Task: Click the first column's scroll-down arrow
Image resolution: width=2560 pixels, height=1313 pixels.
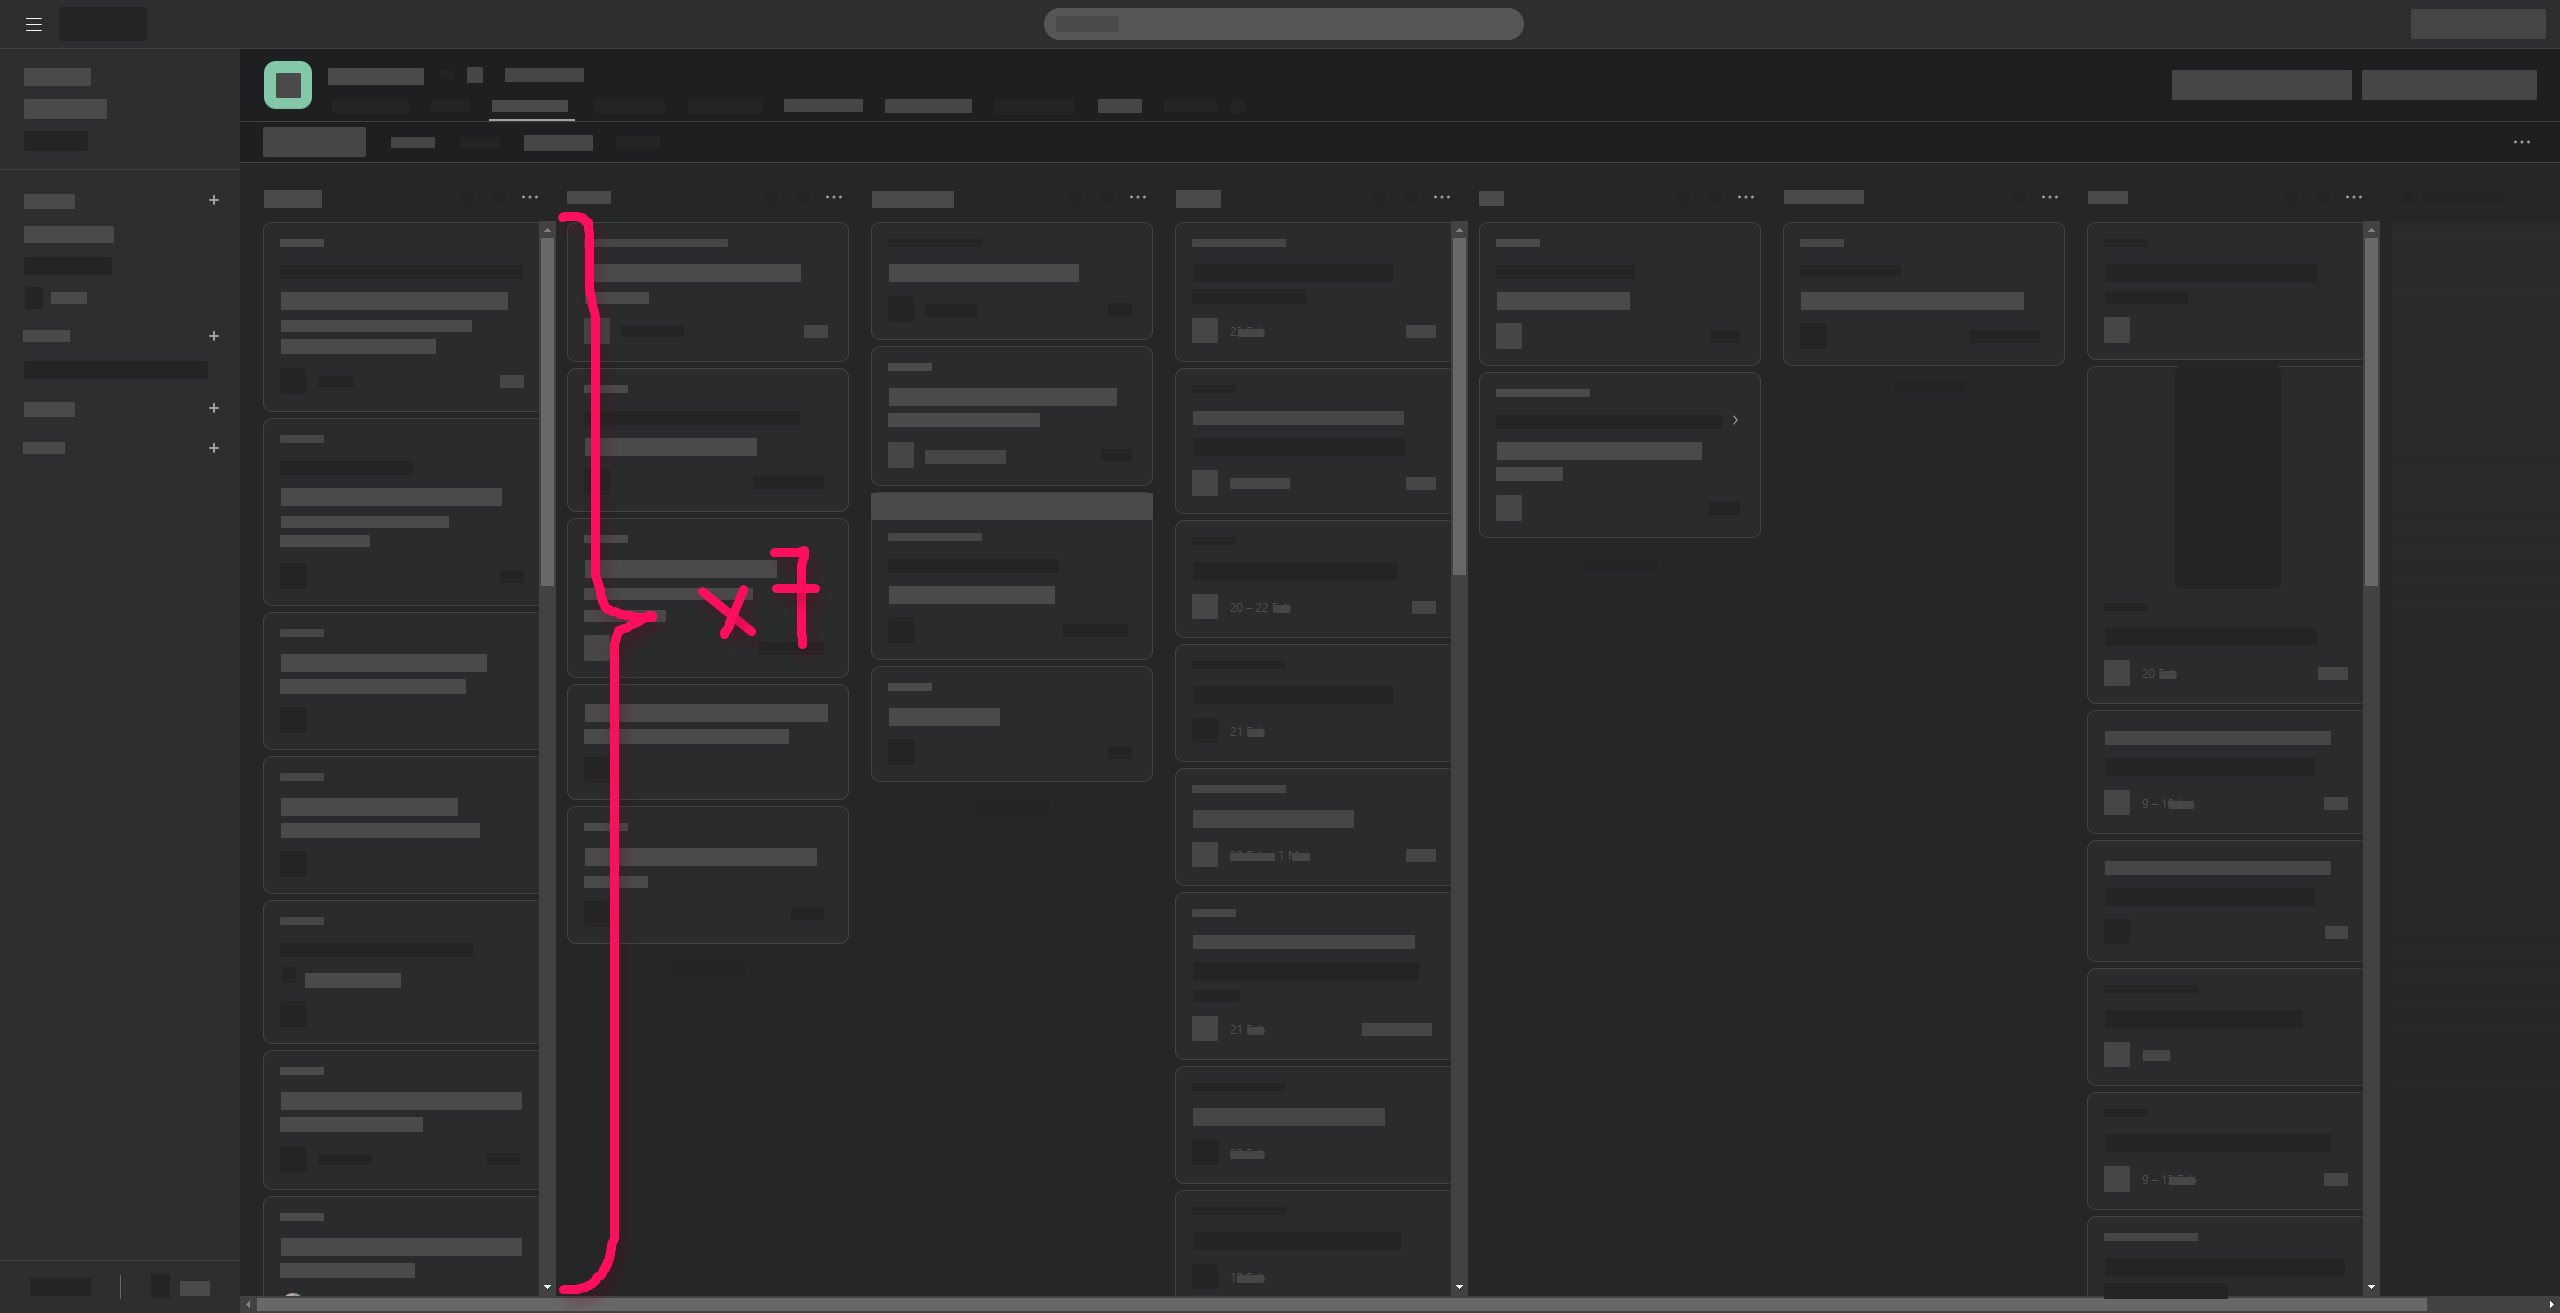Action: point(547,1287)
